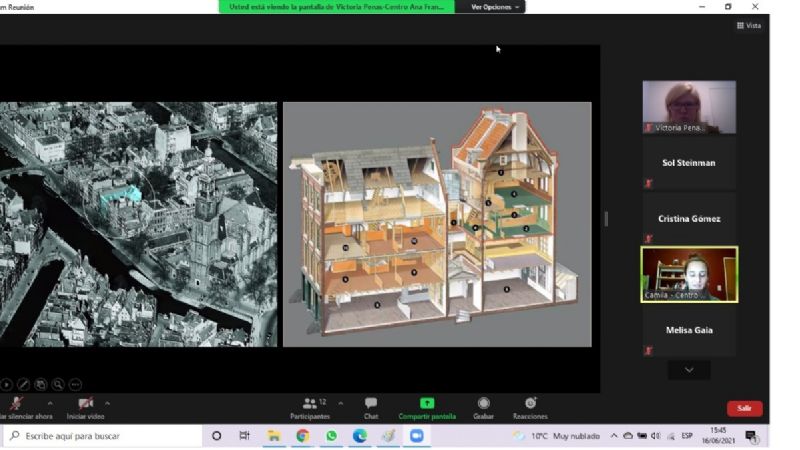Click the aerial city photo in slide

tap(138, 224)
